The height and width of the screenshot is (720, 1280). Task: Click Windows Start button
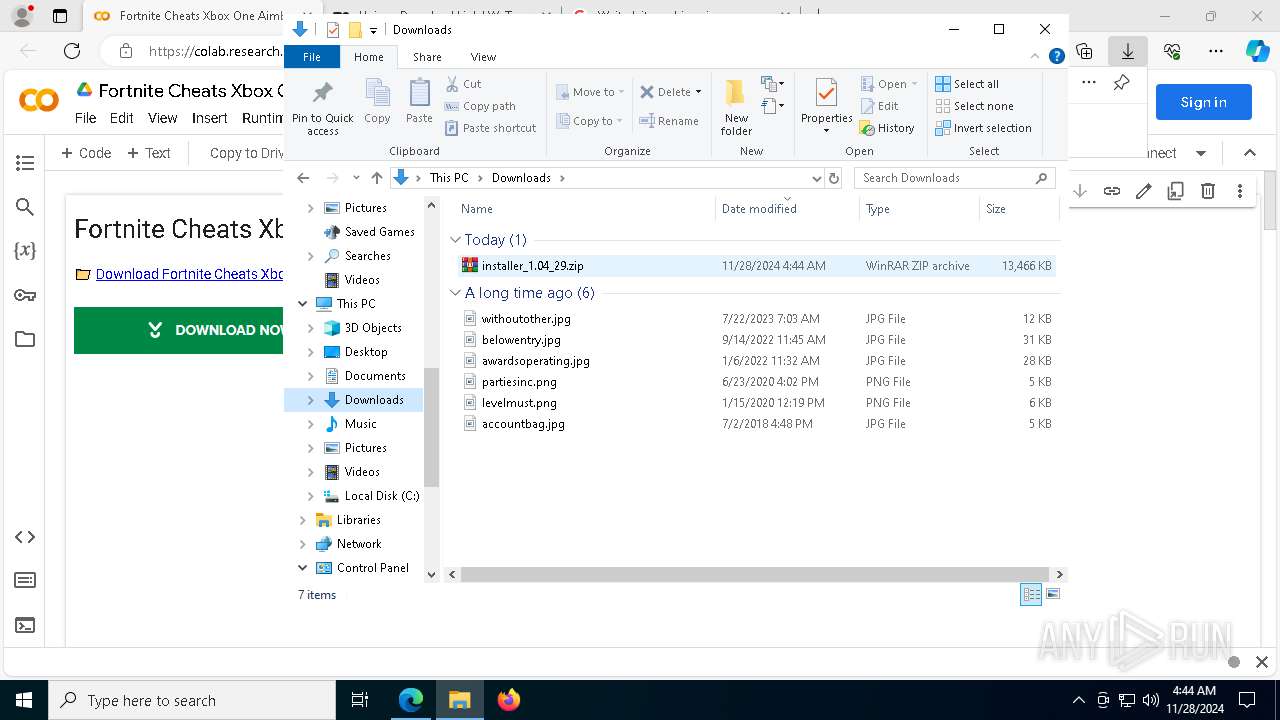[24, 700]
